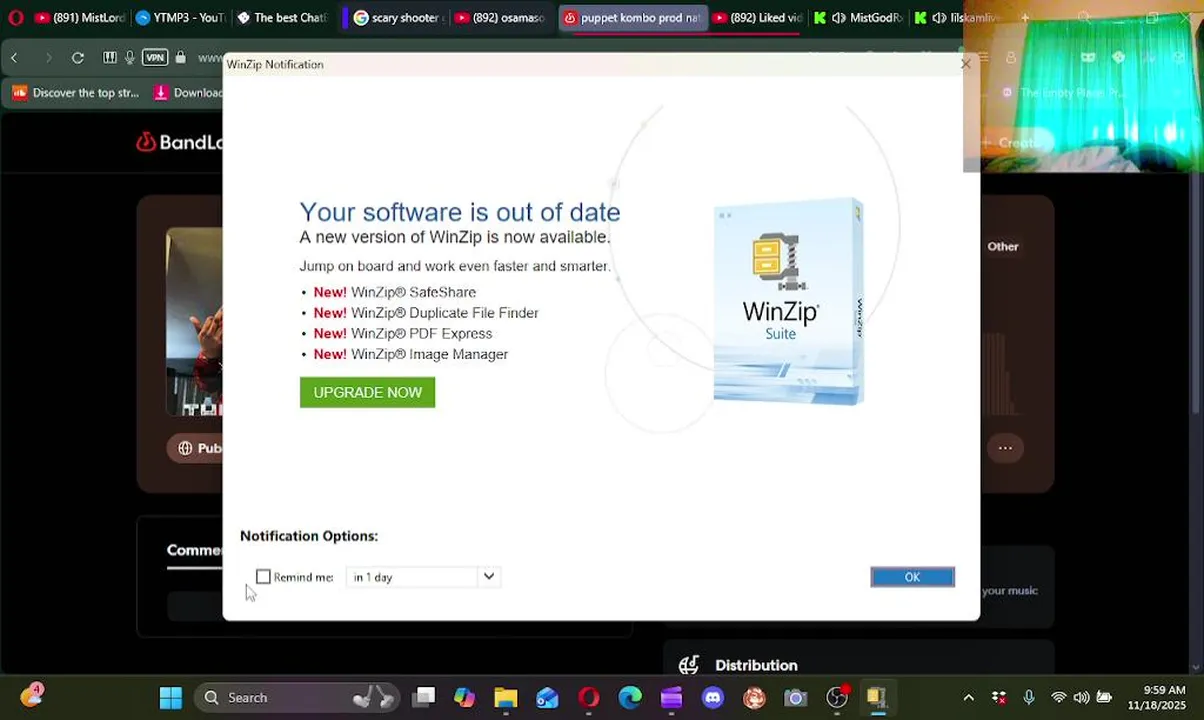Screen dimensions: 1204x720
Task: Open the (892) osamaso browser tab
Action: (x=499, y=18)
